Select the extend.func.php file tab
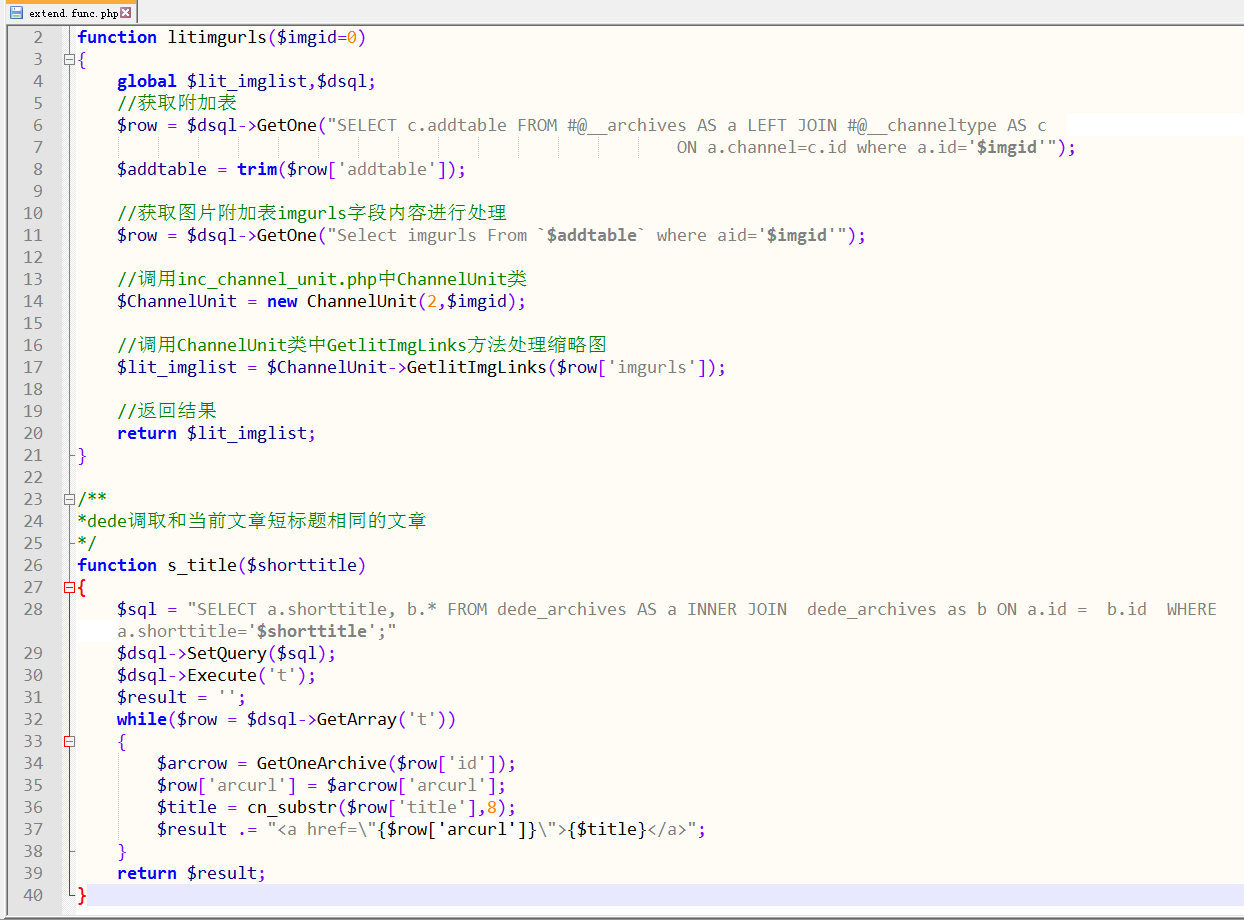This screenshot has height=921, width=1244. click(x=72, y=13)
